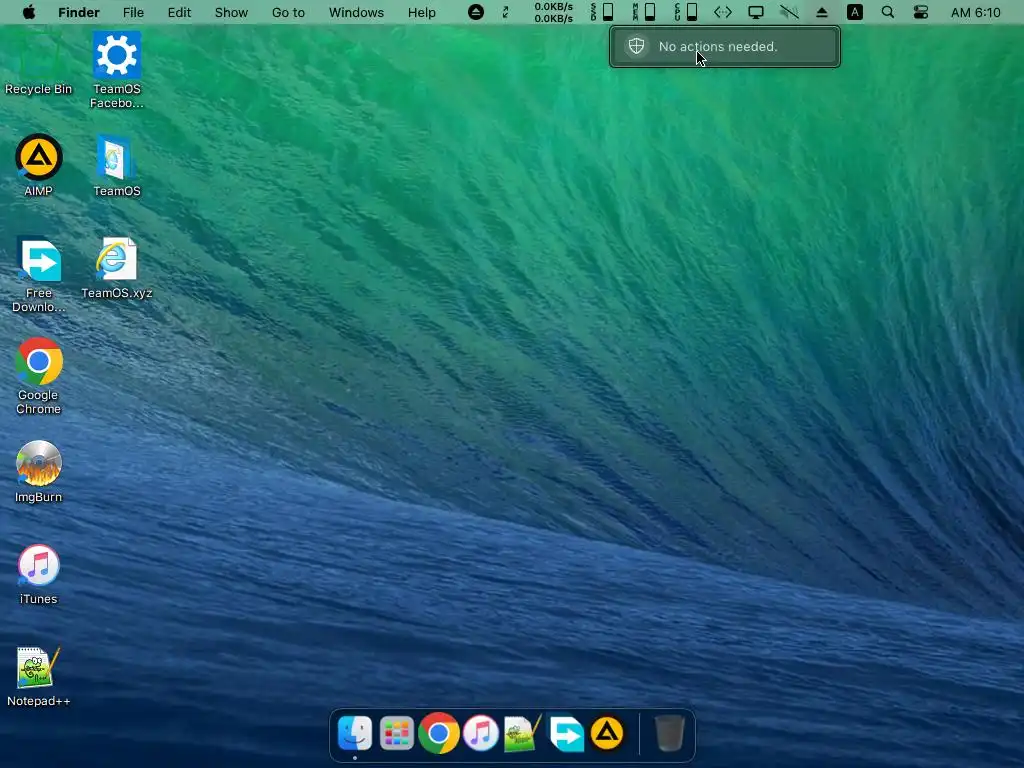Image resolution: width=1024 pixels, height=768 pixels.
Task: Open the Control Center toggle icon
Action: [x=921, y=12]
